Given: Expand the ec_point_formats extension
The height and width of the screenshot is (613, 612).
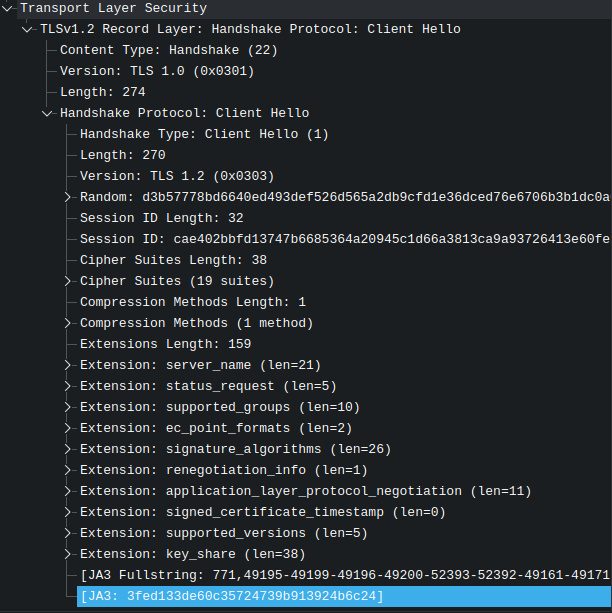Looking at the screenshot, I should (67, 428).
